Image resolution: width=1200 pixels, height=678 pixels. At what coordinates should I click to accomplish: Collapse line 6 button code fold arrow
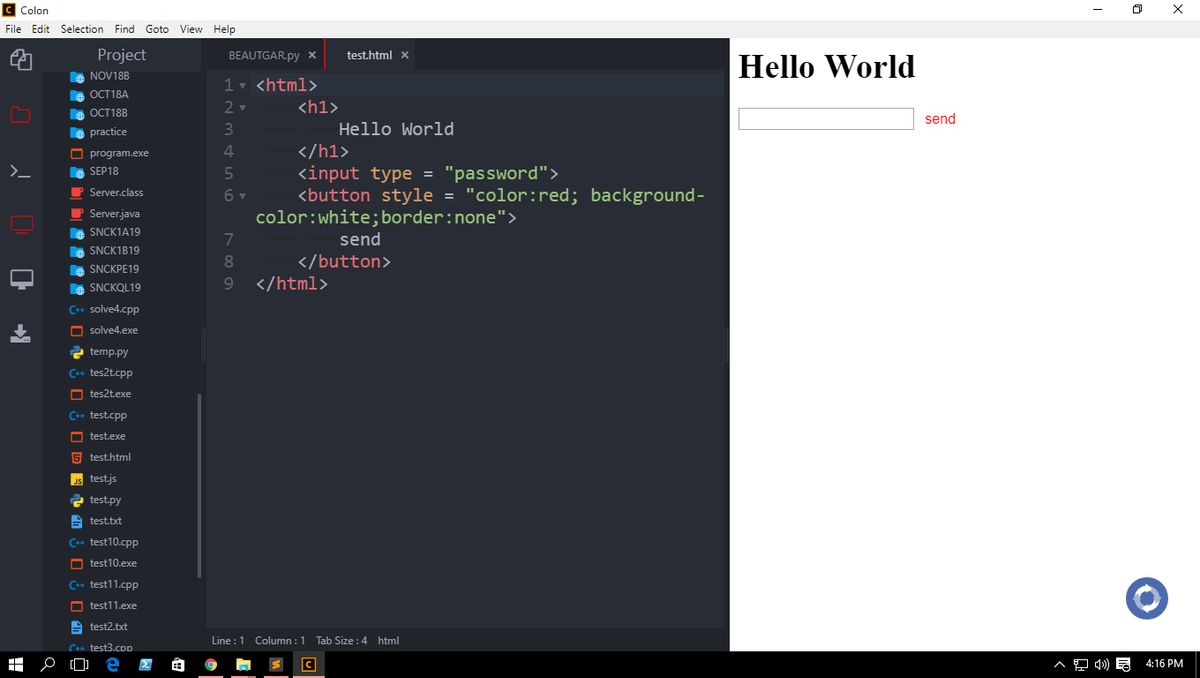coord(242,195)
